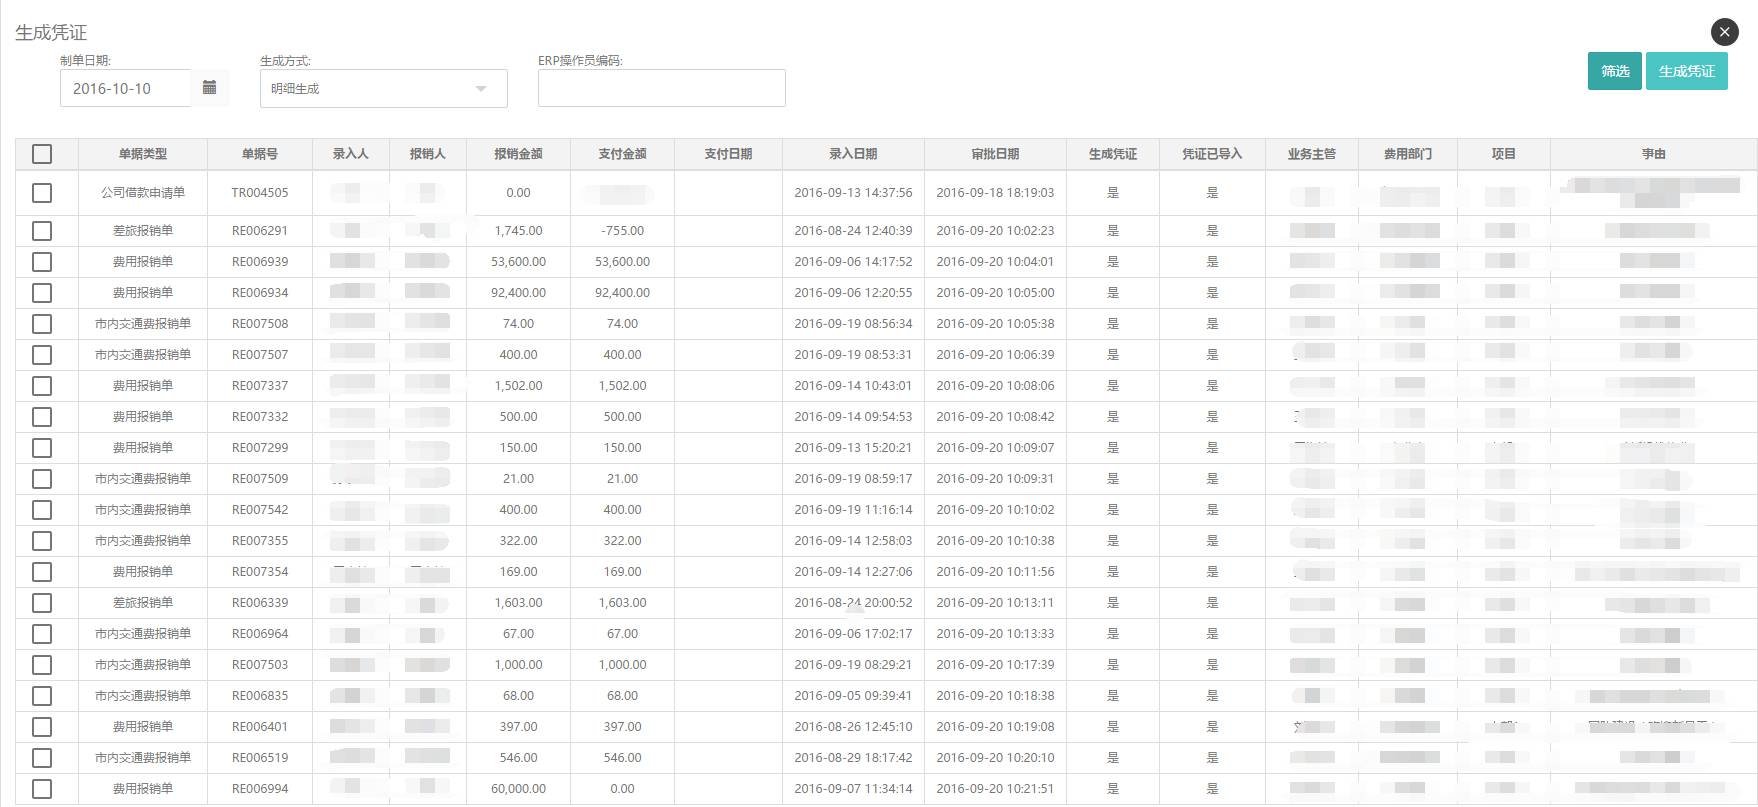This screenshot has height=807, width=1758.
Task: Click the 凭证已导入 column header
Action: coord(1212,154)
